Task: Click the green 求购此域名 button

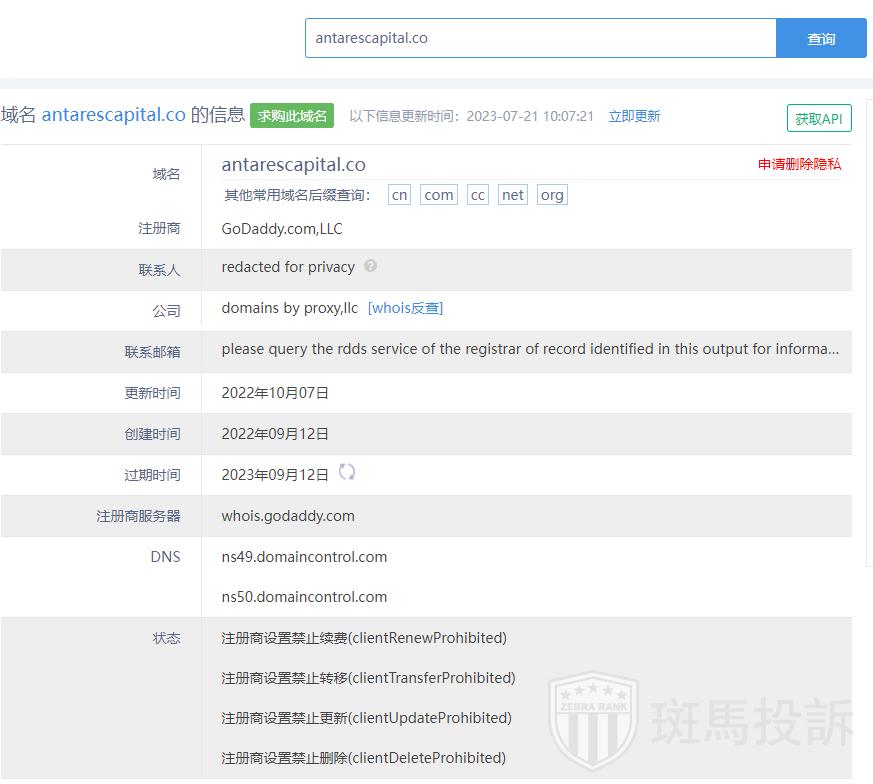Action: [292, 116]
